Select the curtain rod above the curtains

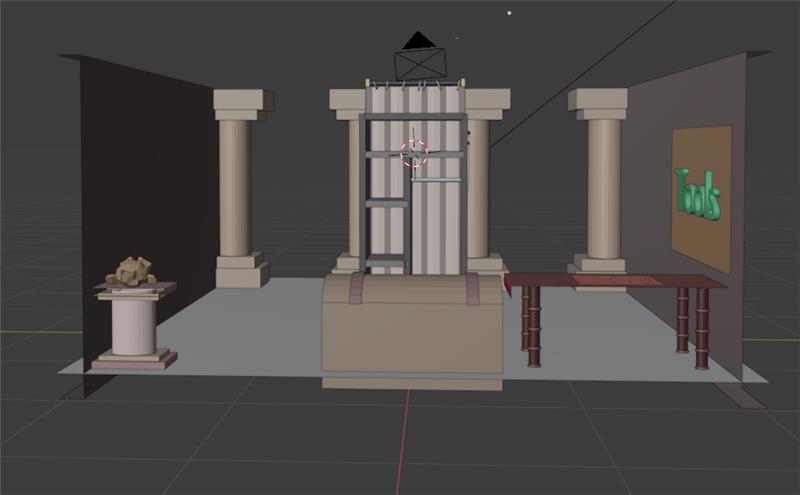[414, 83]
